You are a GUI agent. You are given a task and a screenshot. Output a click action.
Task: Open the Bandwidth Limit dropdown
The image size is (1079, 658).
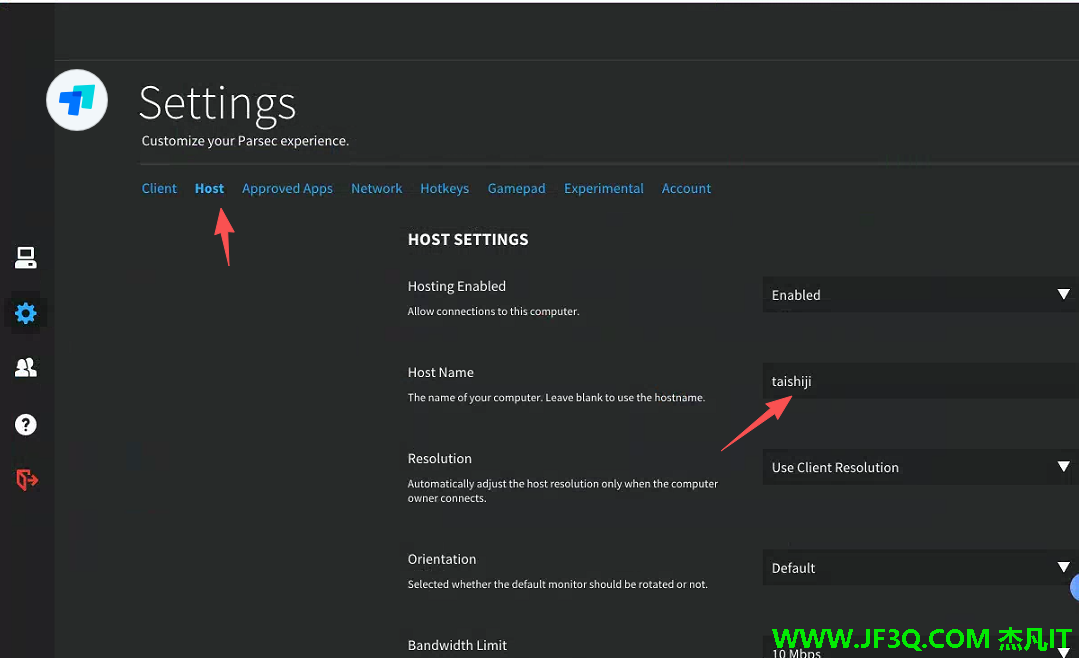[x=920, y=648]
